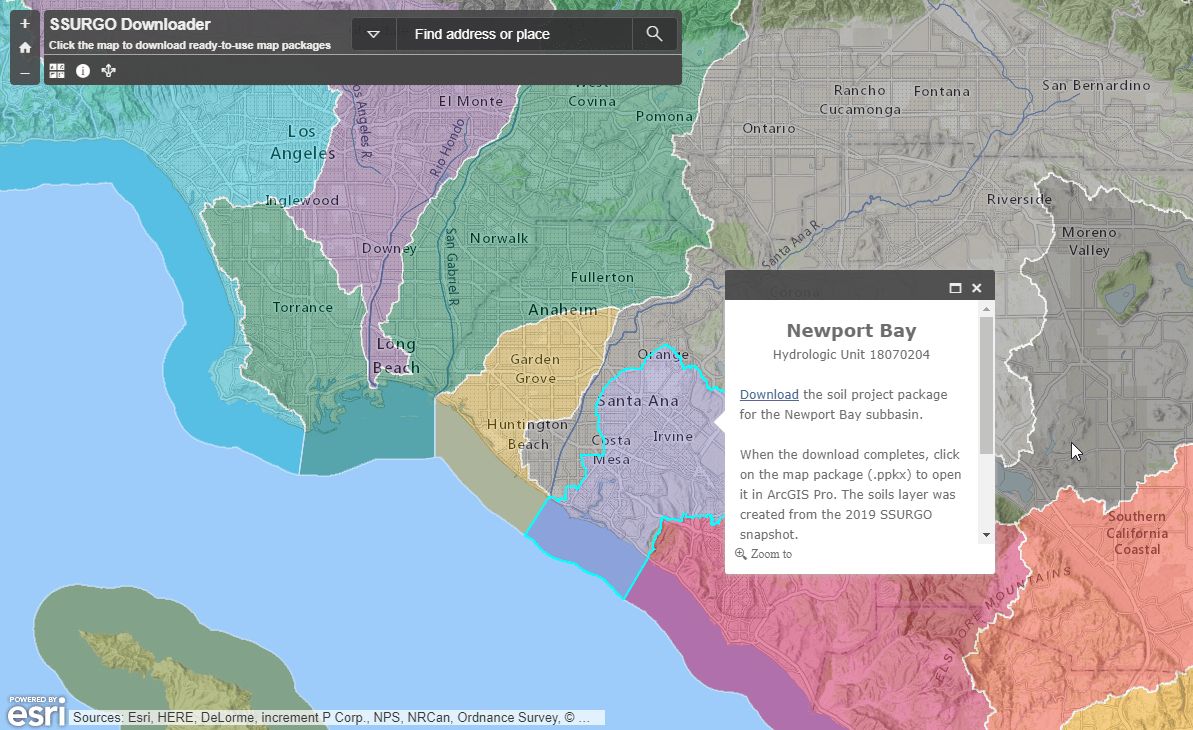
Task: Click the Costa Mesa map label
Action: point(611,450)
